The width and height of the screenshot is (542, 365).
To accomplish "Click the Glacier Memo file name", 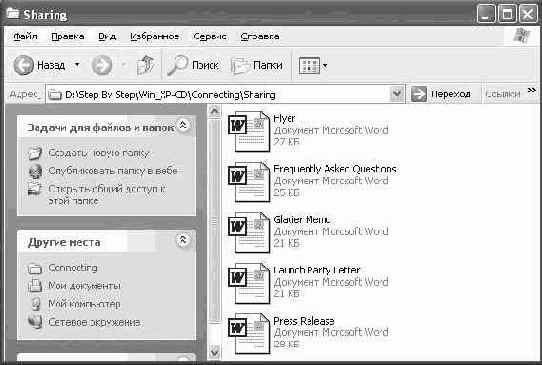I will pyautogui.click(x=302, y=219).
